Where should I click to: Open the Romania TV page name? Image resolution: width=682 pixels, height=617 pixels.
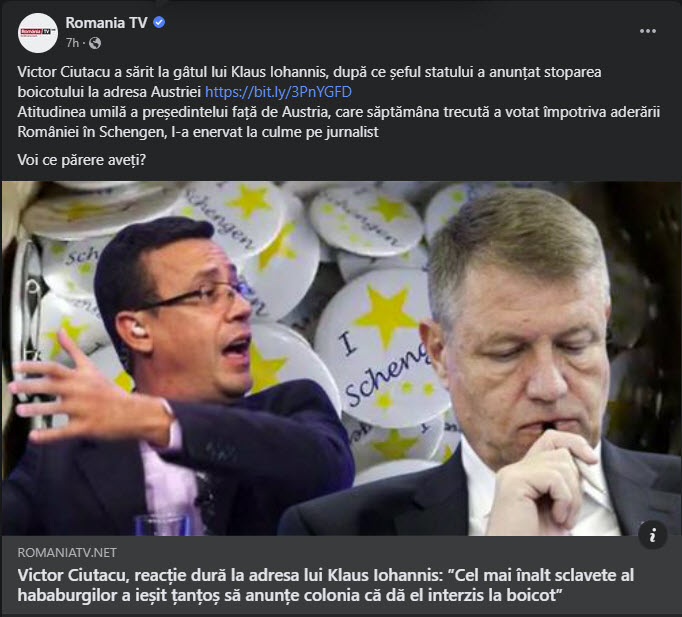[x=106, y=23]
